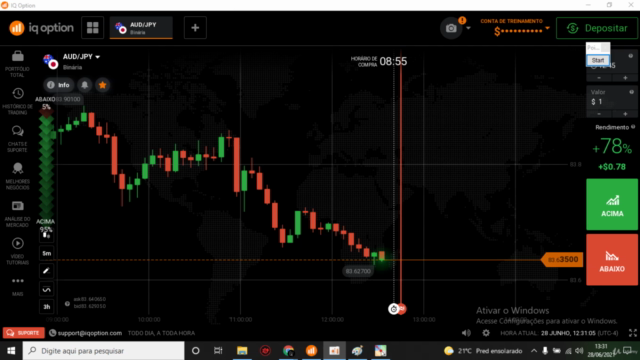Open the Valor help icon
This screenshot has height=360, width=640.
[x=631, y=92]
